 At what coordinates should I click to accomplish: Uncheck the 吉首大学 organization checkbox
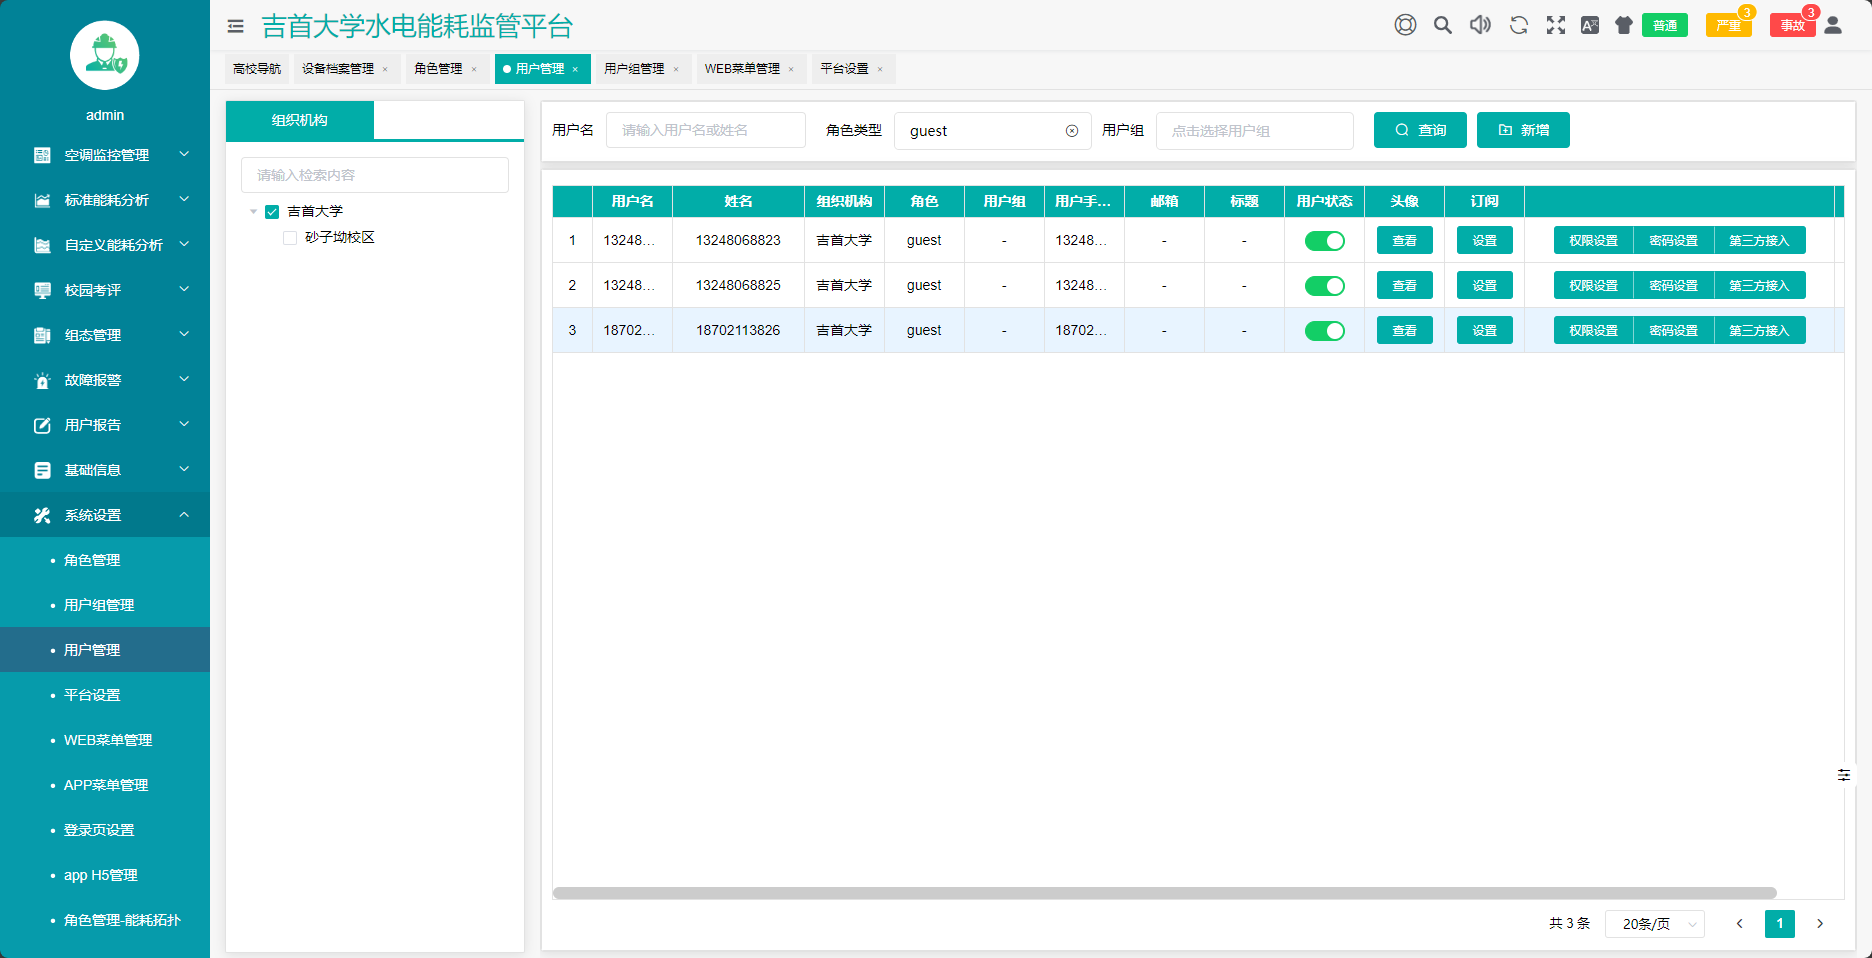(x=272, y=212)
